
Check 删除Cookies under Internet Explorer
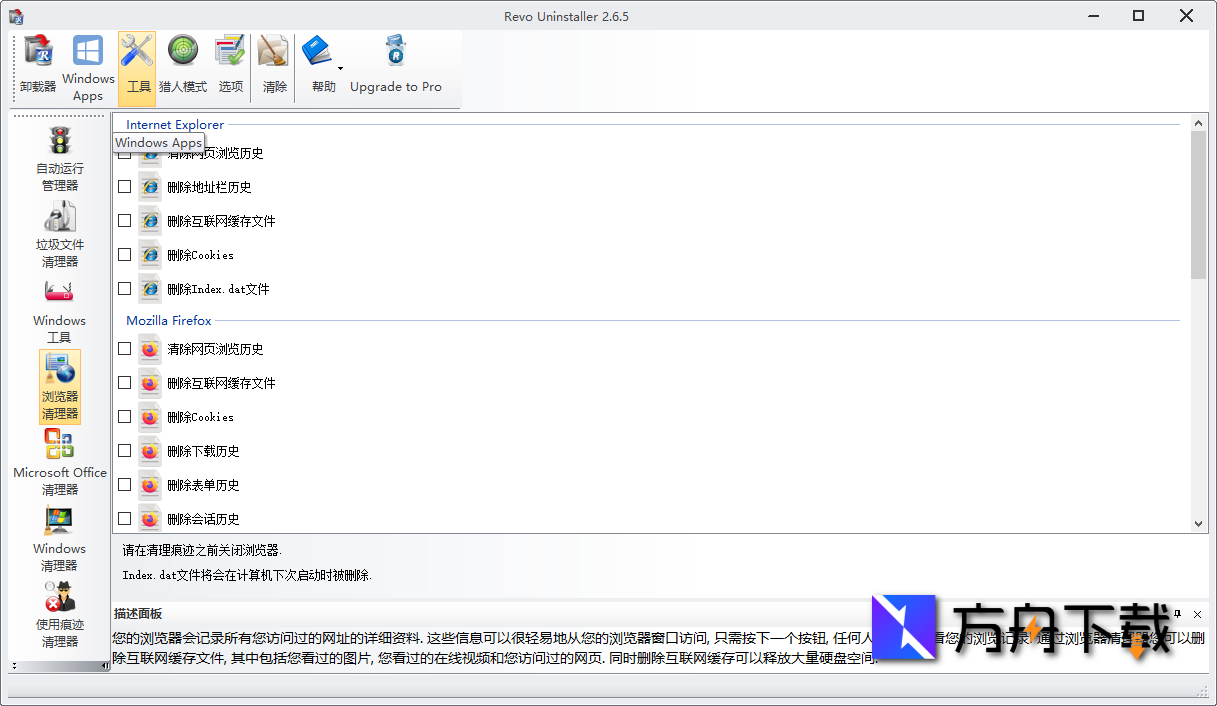[x=124, y=254]
